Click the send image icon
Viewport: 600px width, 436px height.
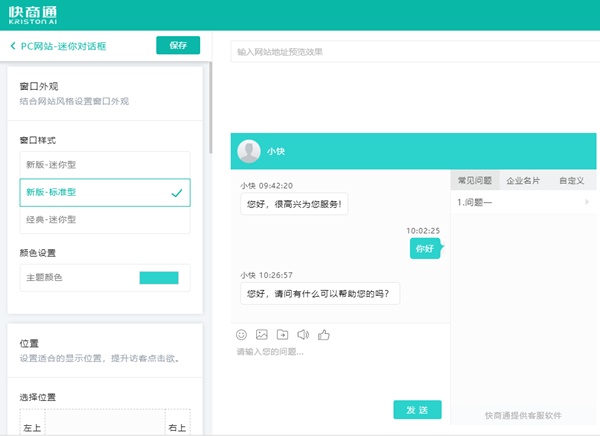pos(262,334)
